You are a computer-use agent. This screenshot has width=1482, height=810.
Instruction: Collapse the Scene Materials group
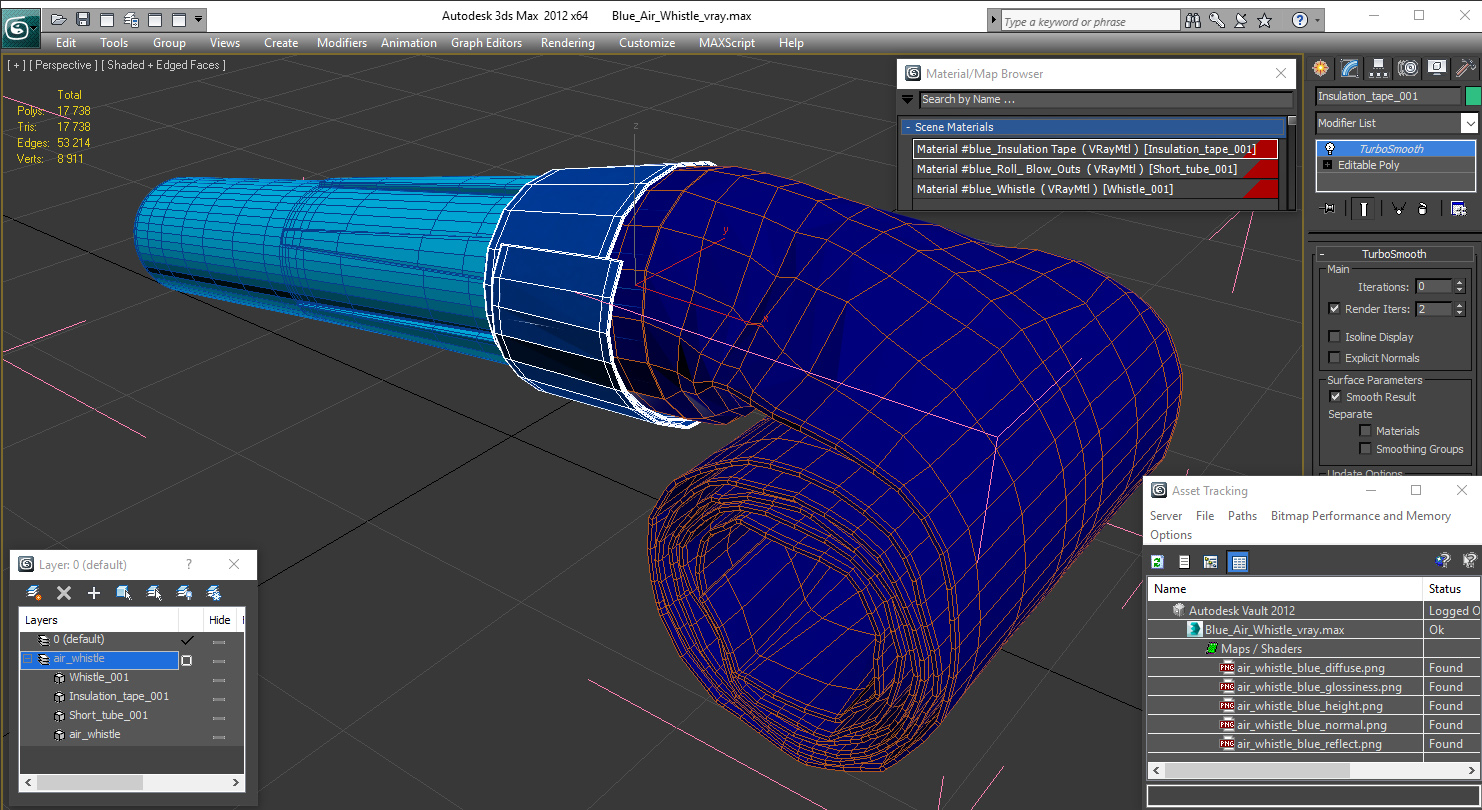point(907,128)
